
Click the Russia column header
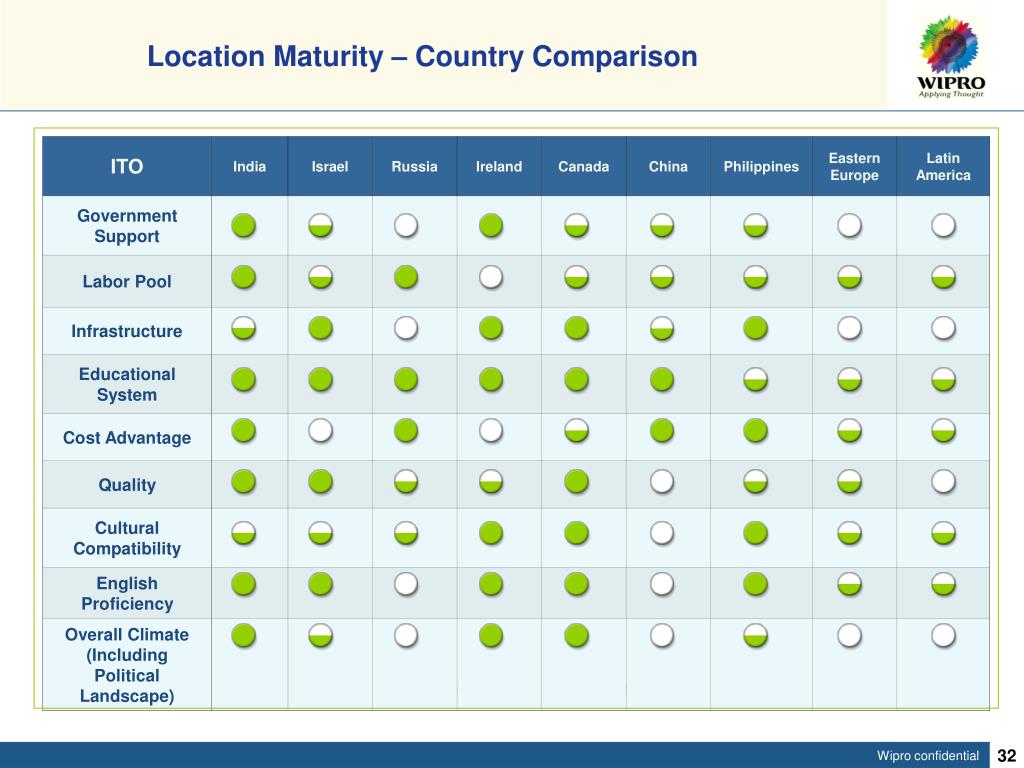[415, 167]
